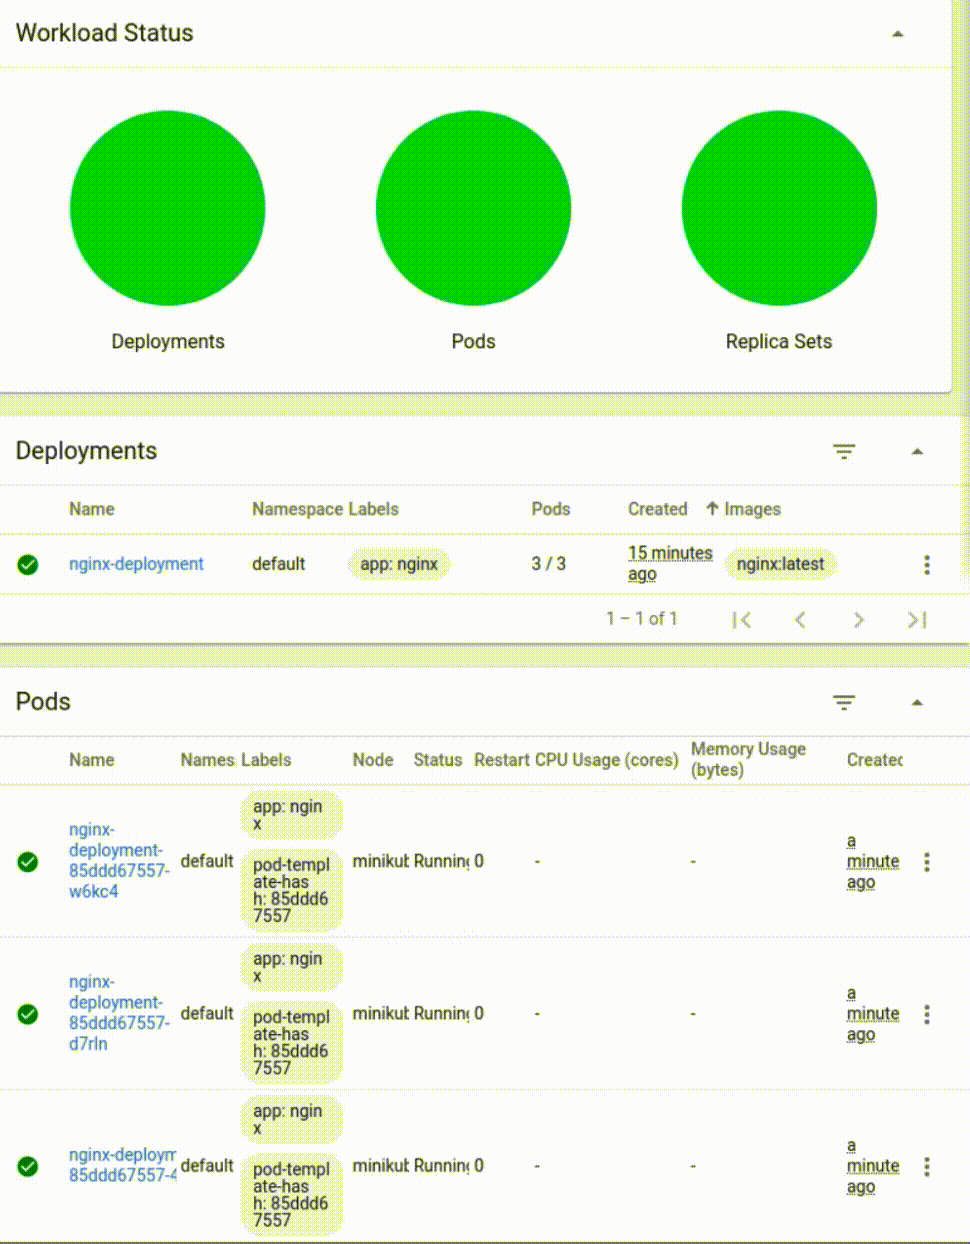This screenshot has width=970, height=1244.
Task: Collapse the Pods section
Action: pyautogui.click(x=917, y=703)
